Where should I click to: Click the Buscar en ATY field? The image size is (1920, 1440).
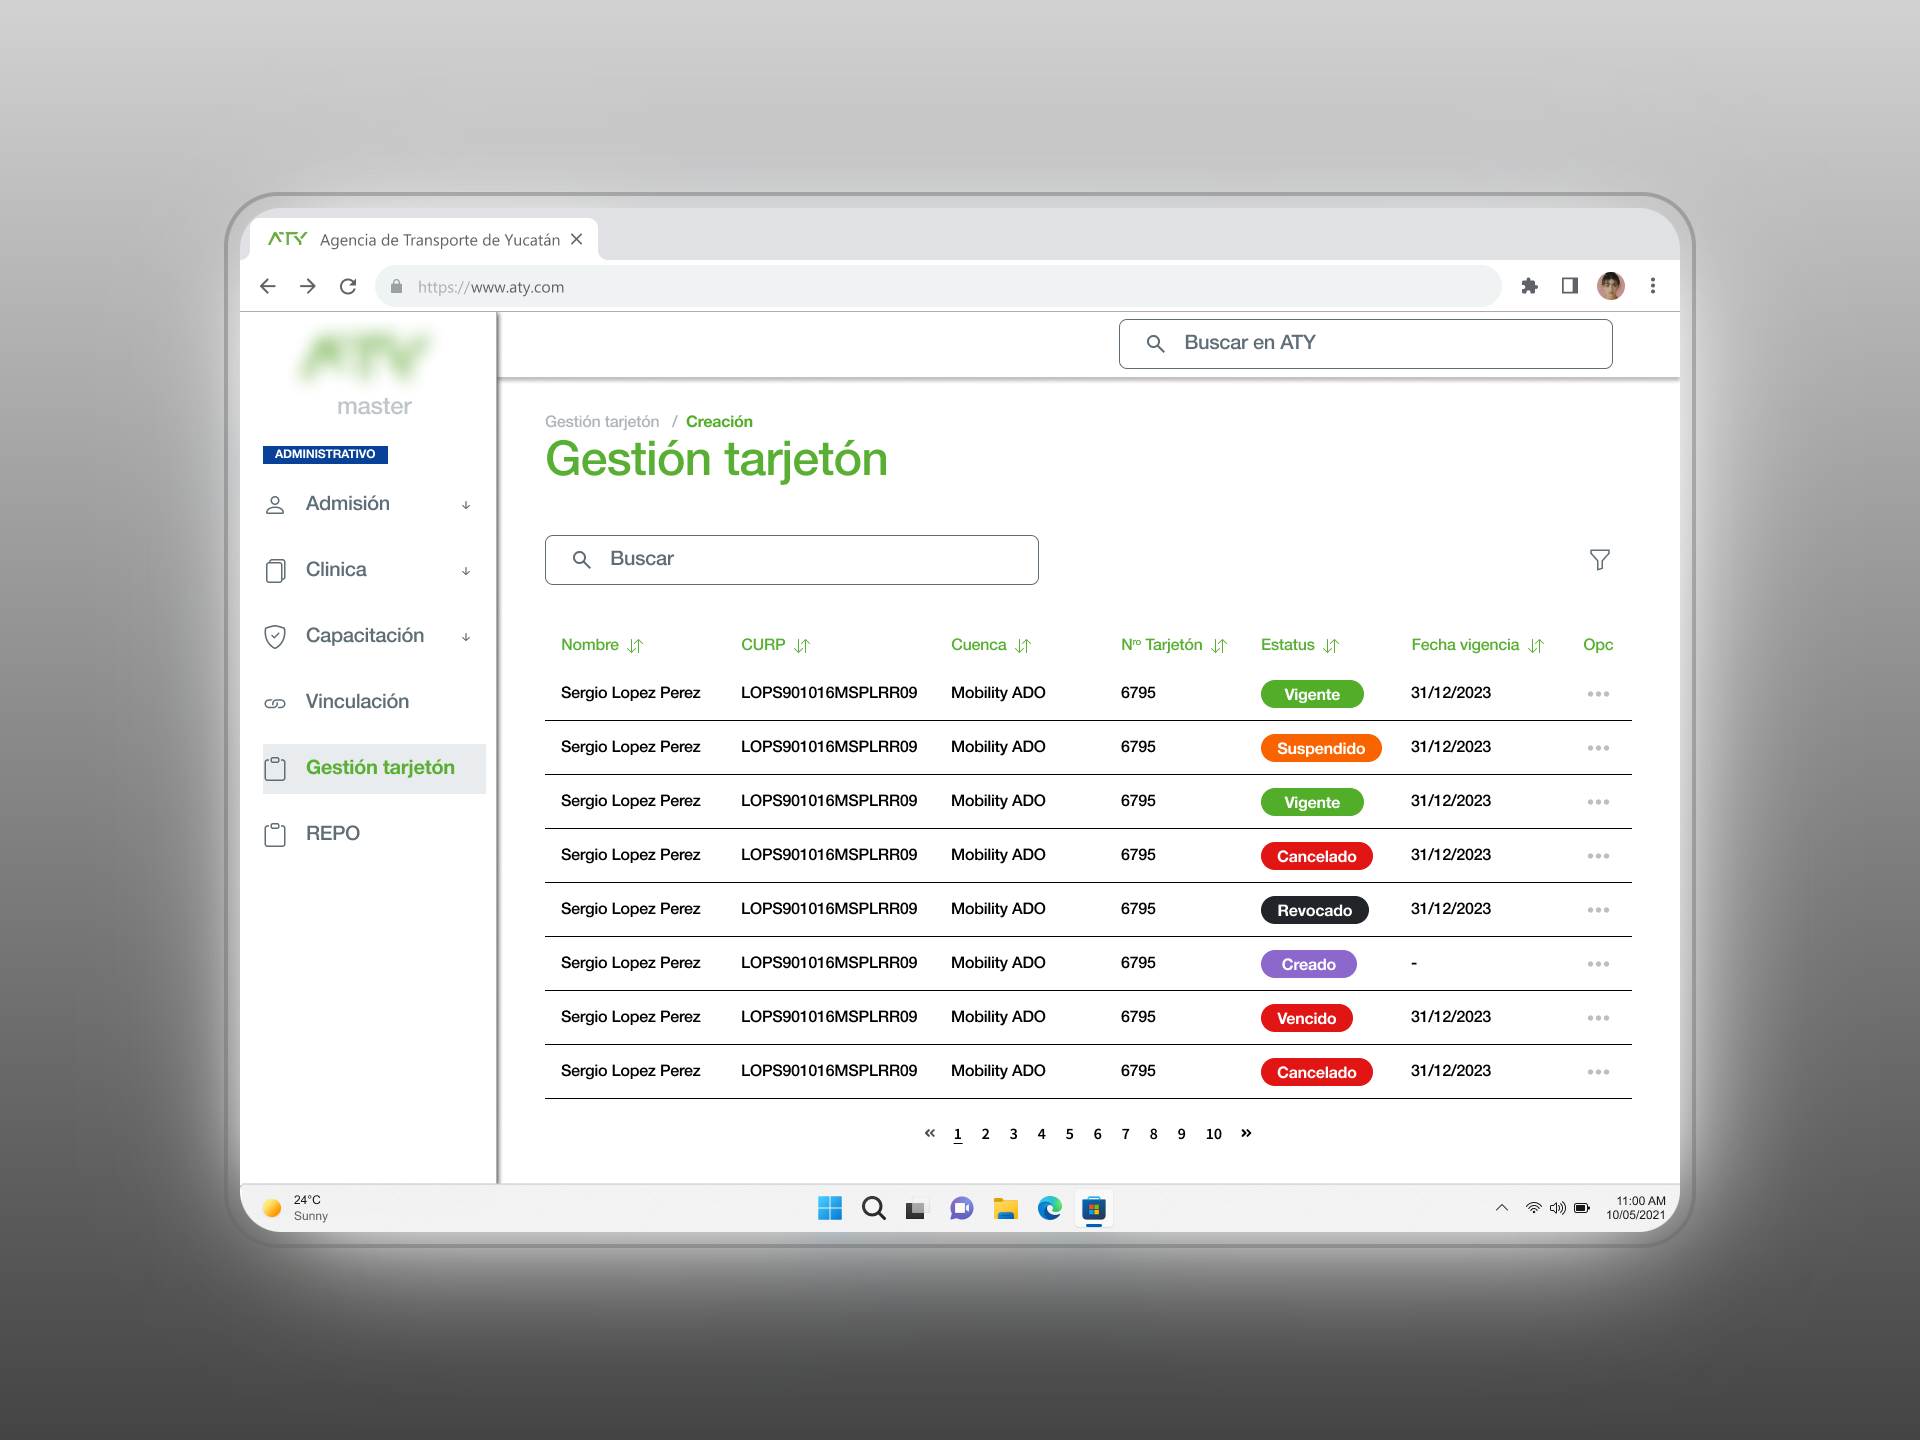(1365, 343)
